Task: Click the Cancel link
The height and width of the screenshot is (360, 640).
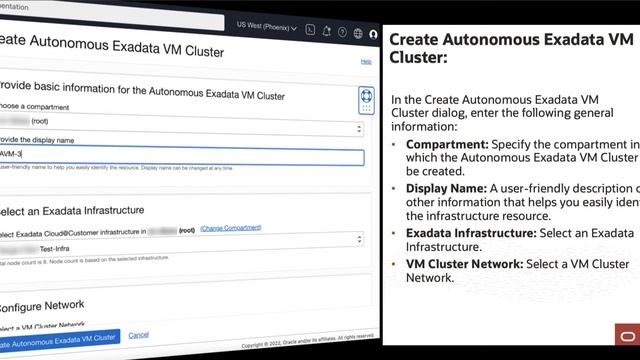Action: tap(138, 335)
